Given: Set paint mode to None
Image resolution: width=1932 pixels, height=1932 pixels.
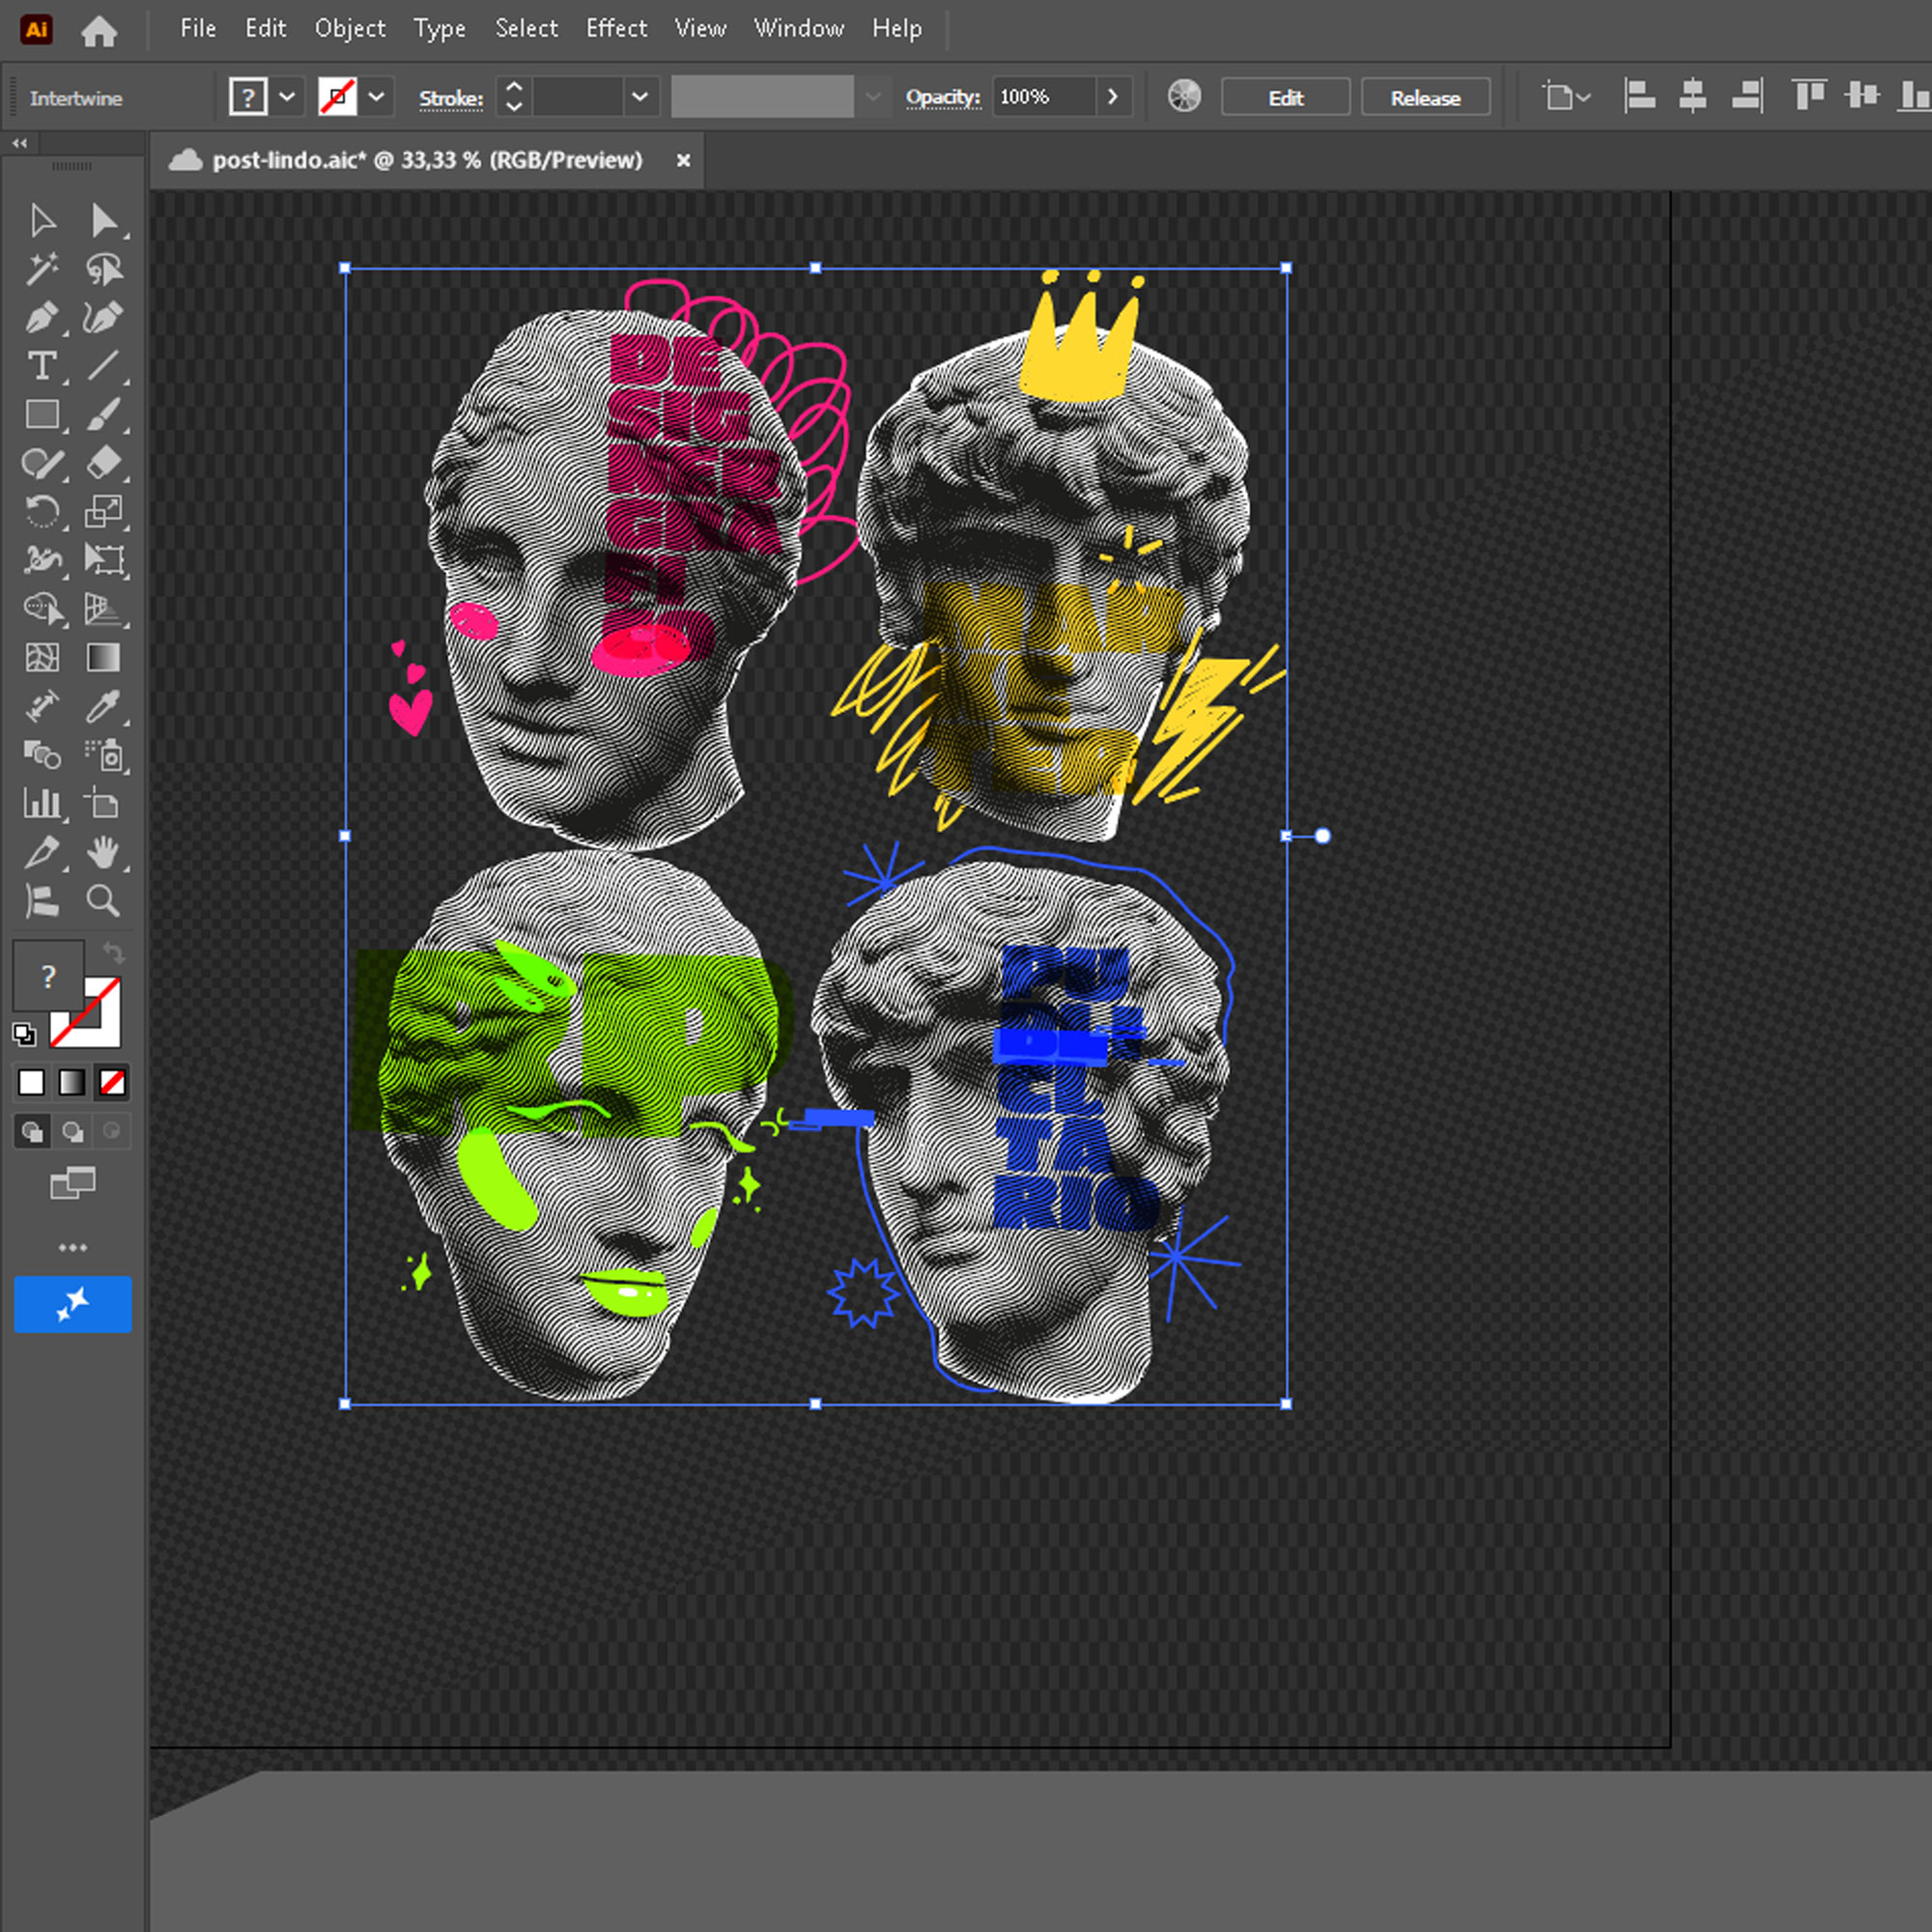Looking at the screenshot, I should (x=112, y=1082).
